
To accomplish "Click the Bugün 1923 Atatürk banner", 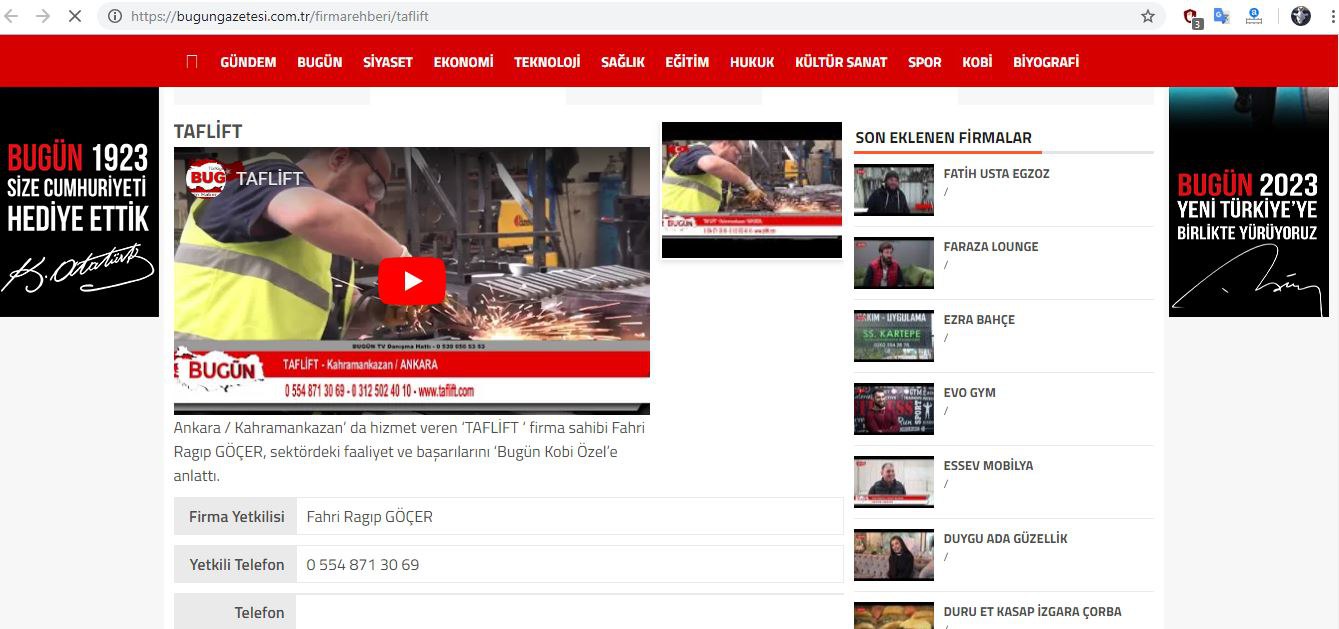I will coord(79,202).
